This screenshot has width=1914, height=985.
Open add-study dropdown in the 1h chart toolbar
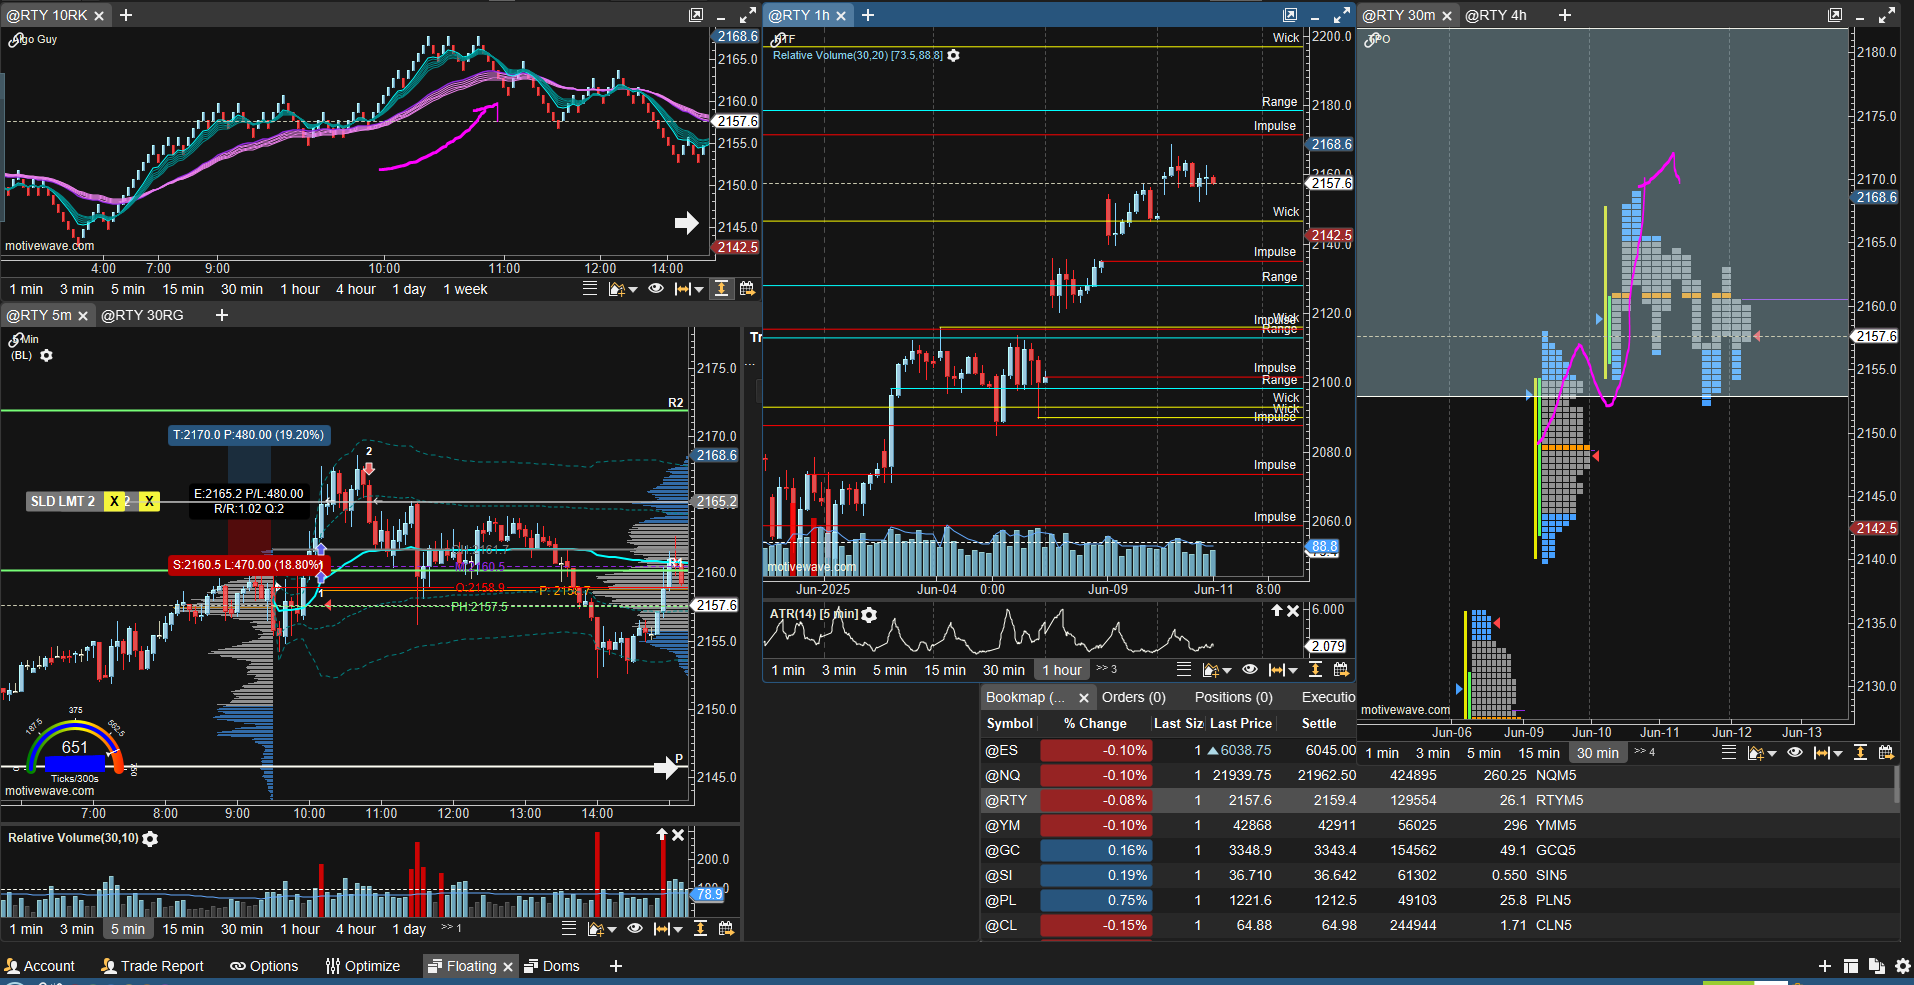(1216, 670)
